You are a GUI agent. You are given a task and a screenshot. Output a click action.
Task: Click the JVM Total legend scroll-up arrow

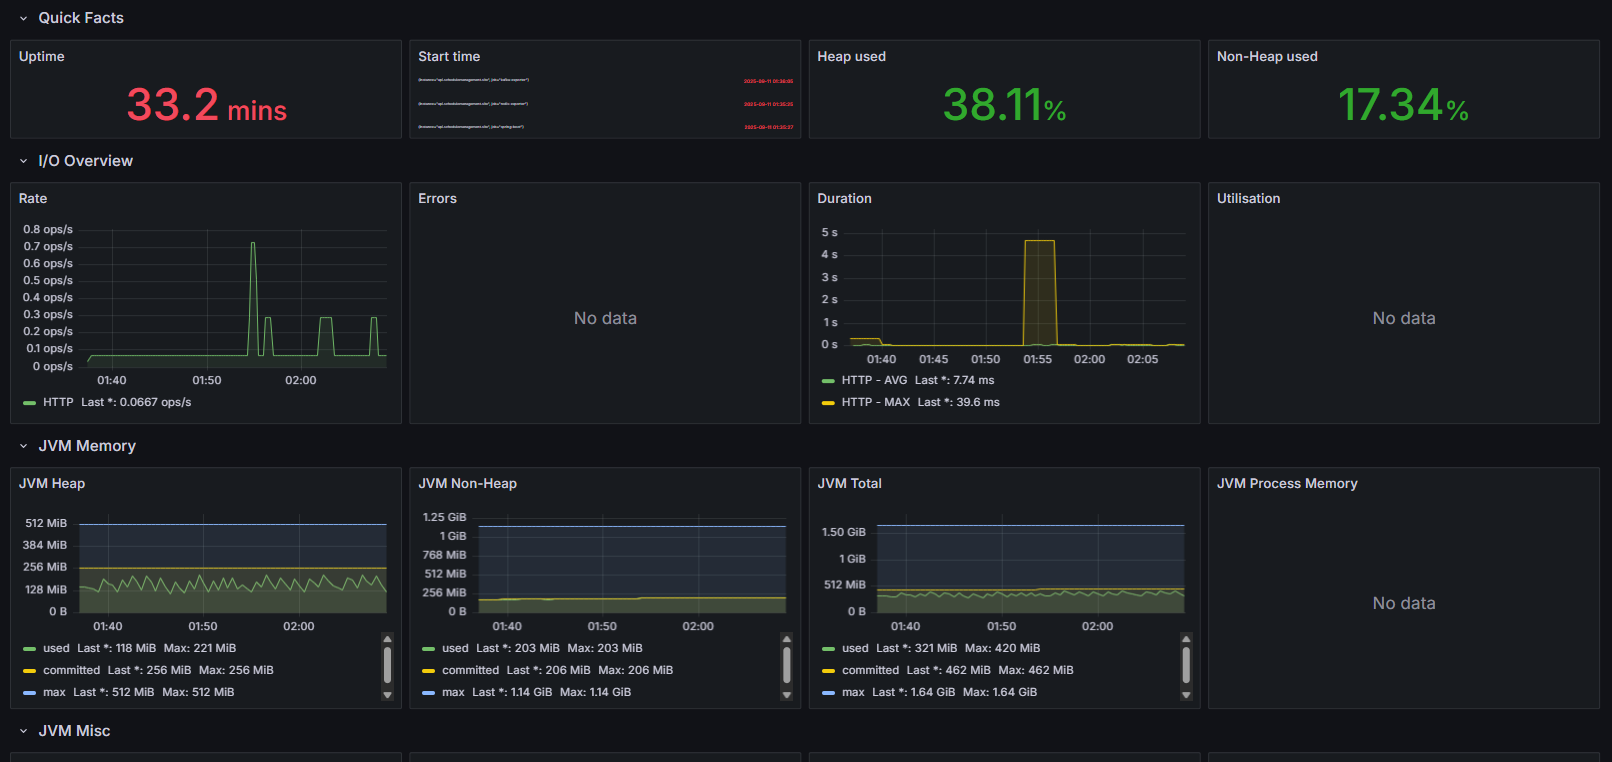pyautogui.click(x=1186, y=638)
